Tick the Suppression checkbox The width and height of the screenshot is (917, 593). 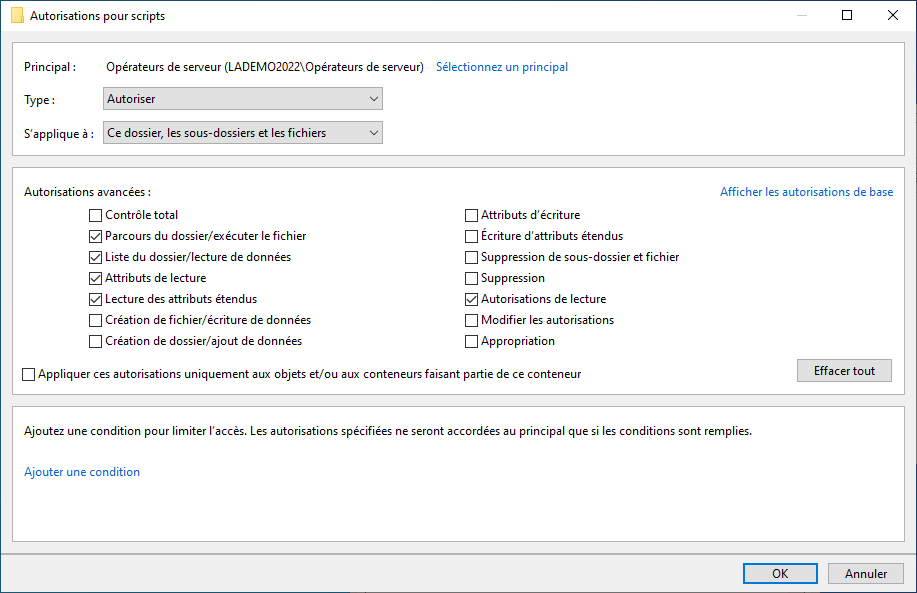(471, 278)
